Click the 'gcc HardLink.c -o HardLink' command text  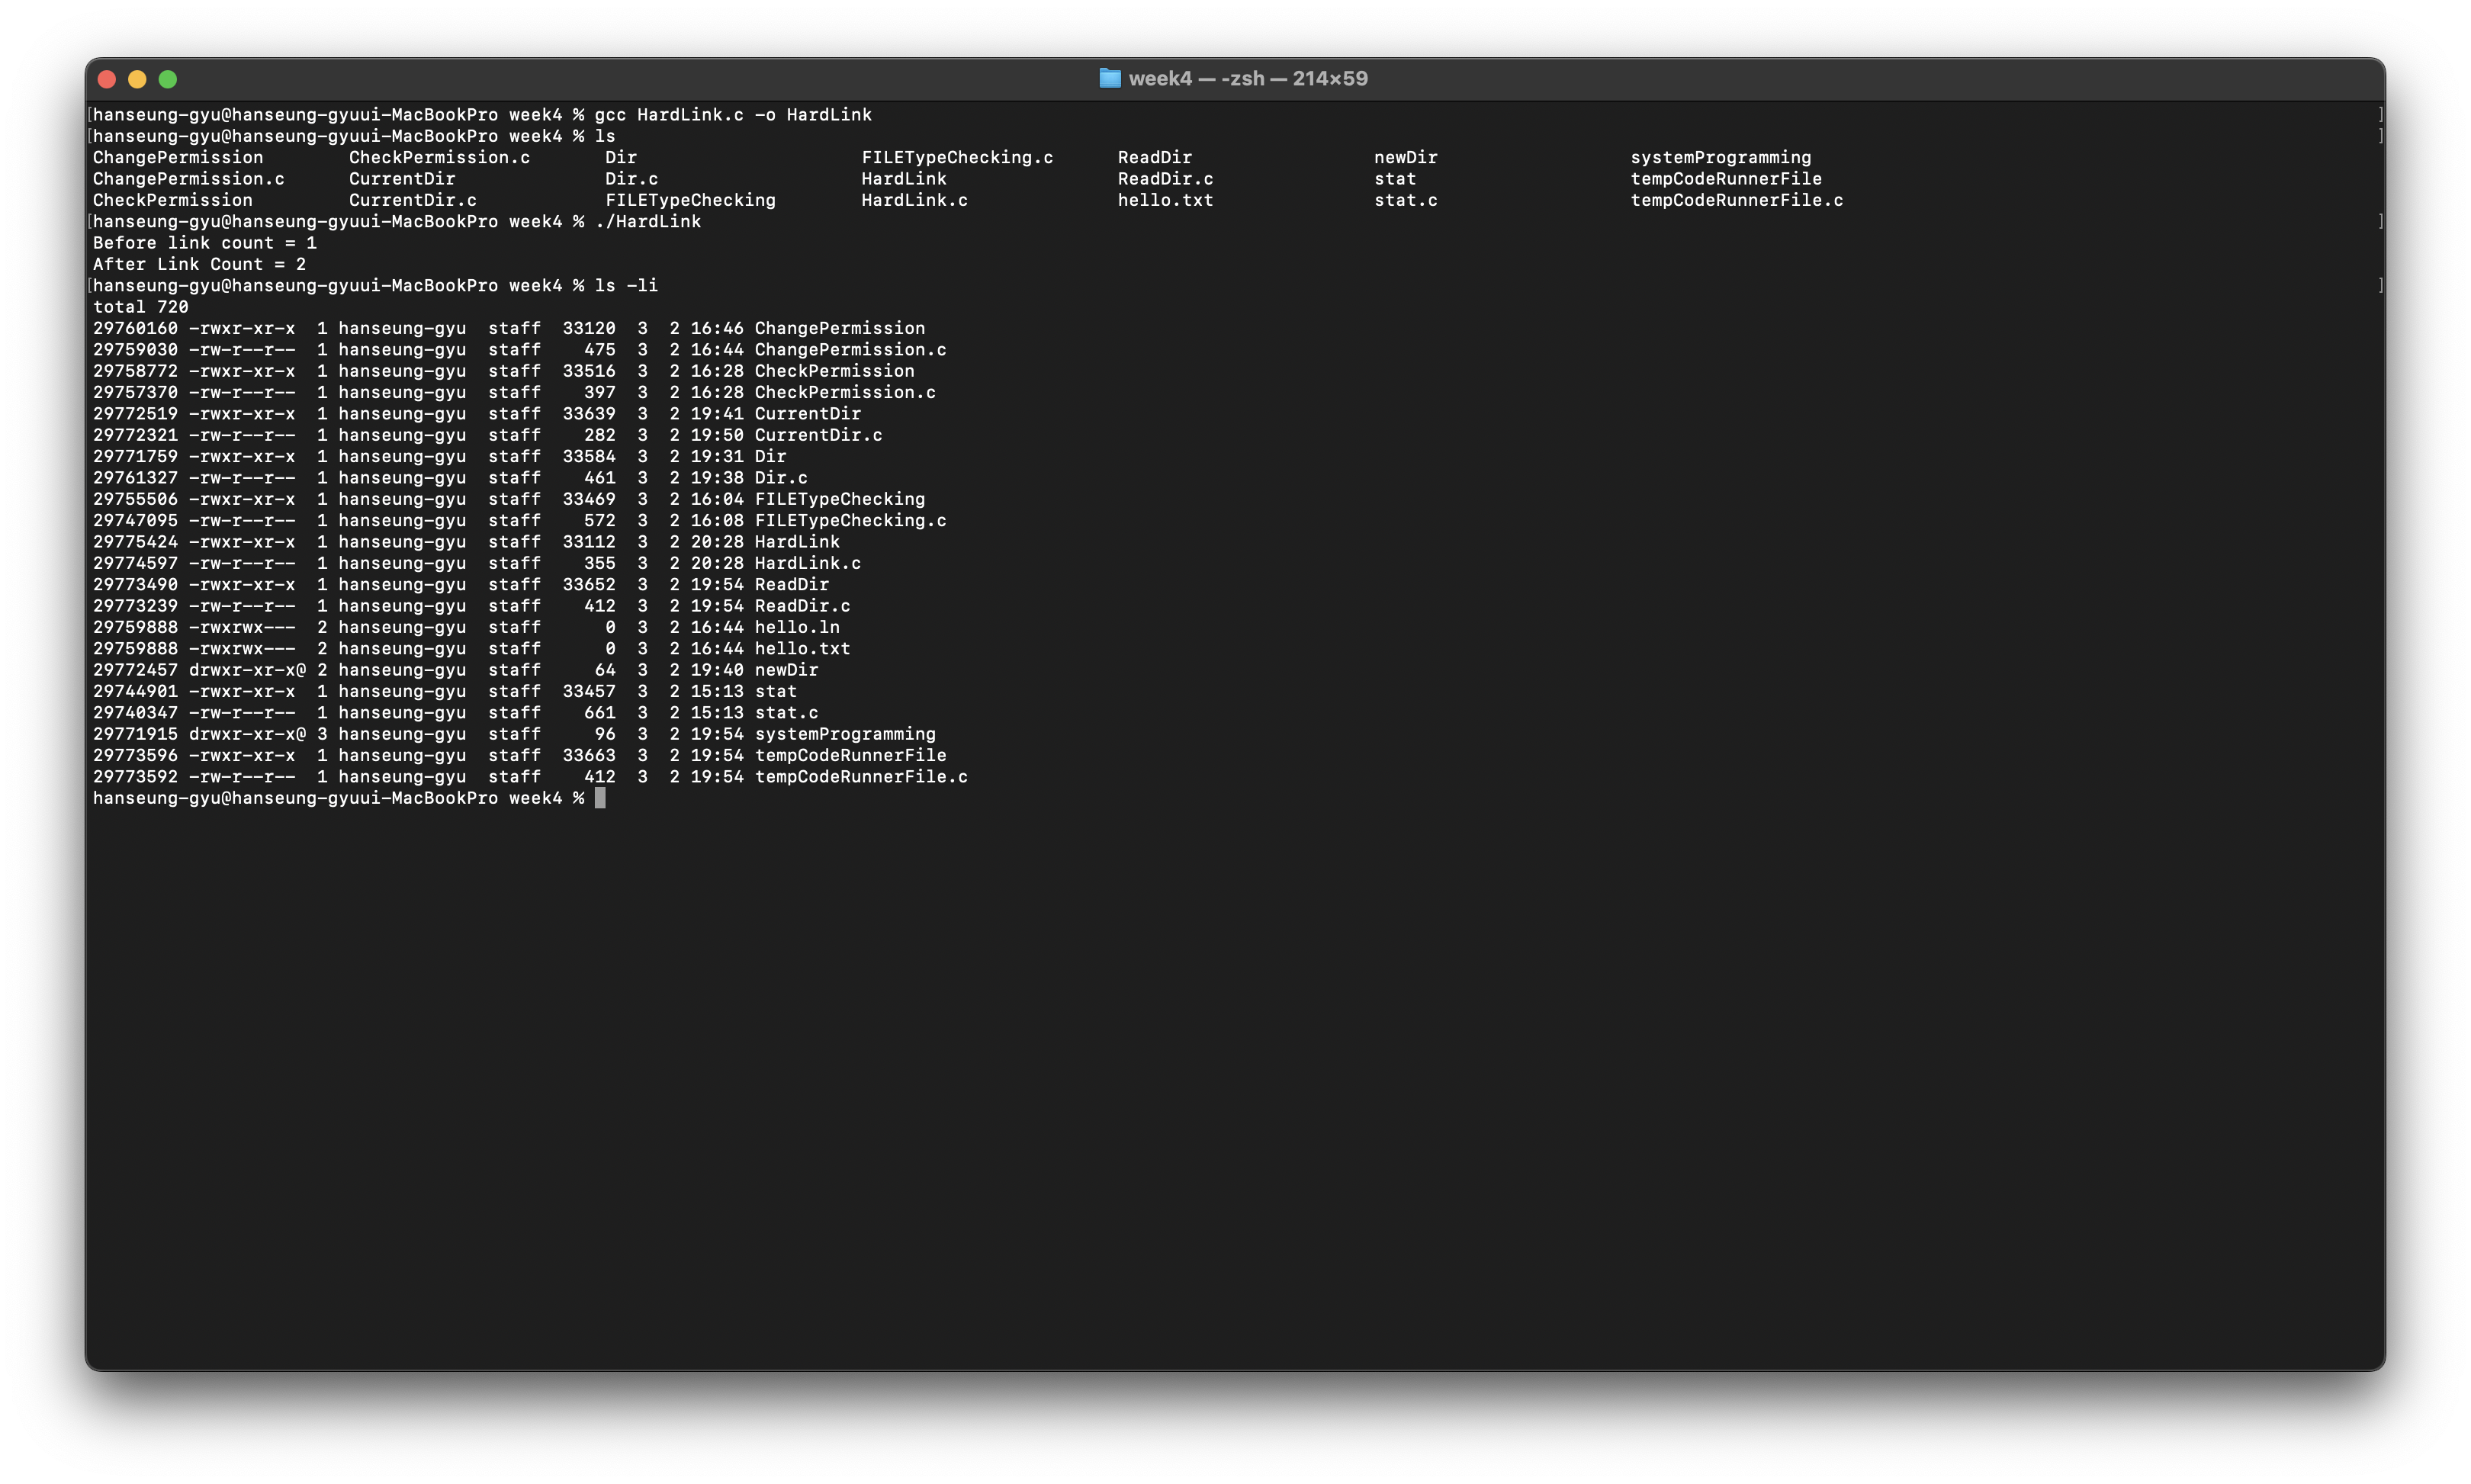pyautogui.click(x=732, y=115)
